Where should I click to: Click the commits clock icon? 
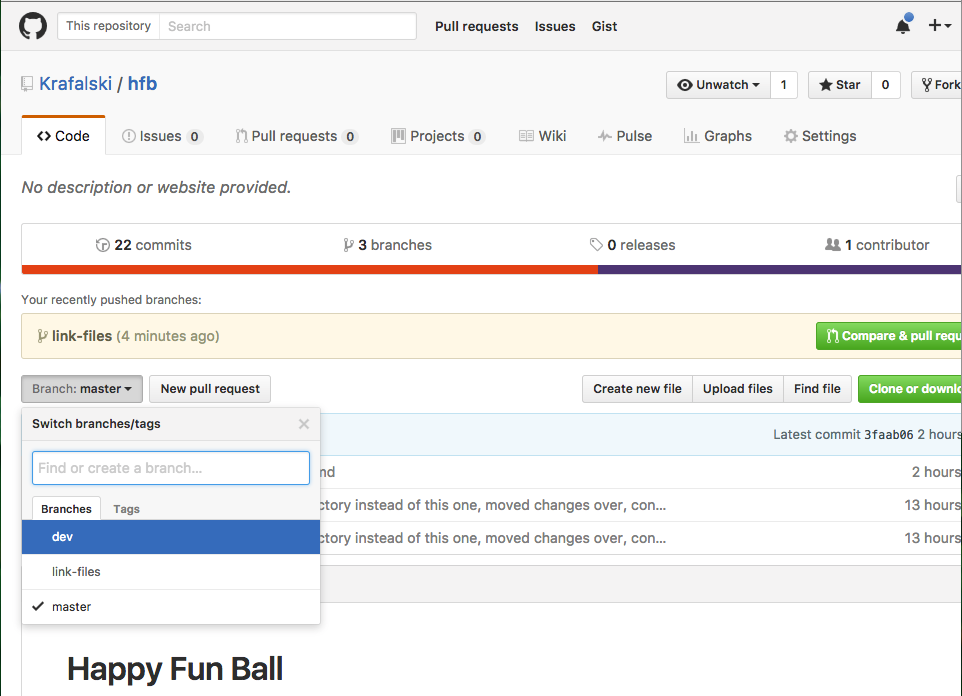(x=102, y=245)
